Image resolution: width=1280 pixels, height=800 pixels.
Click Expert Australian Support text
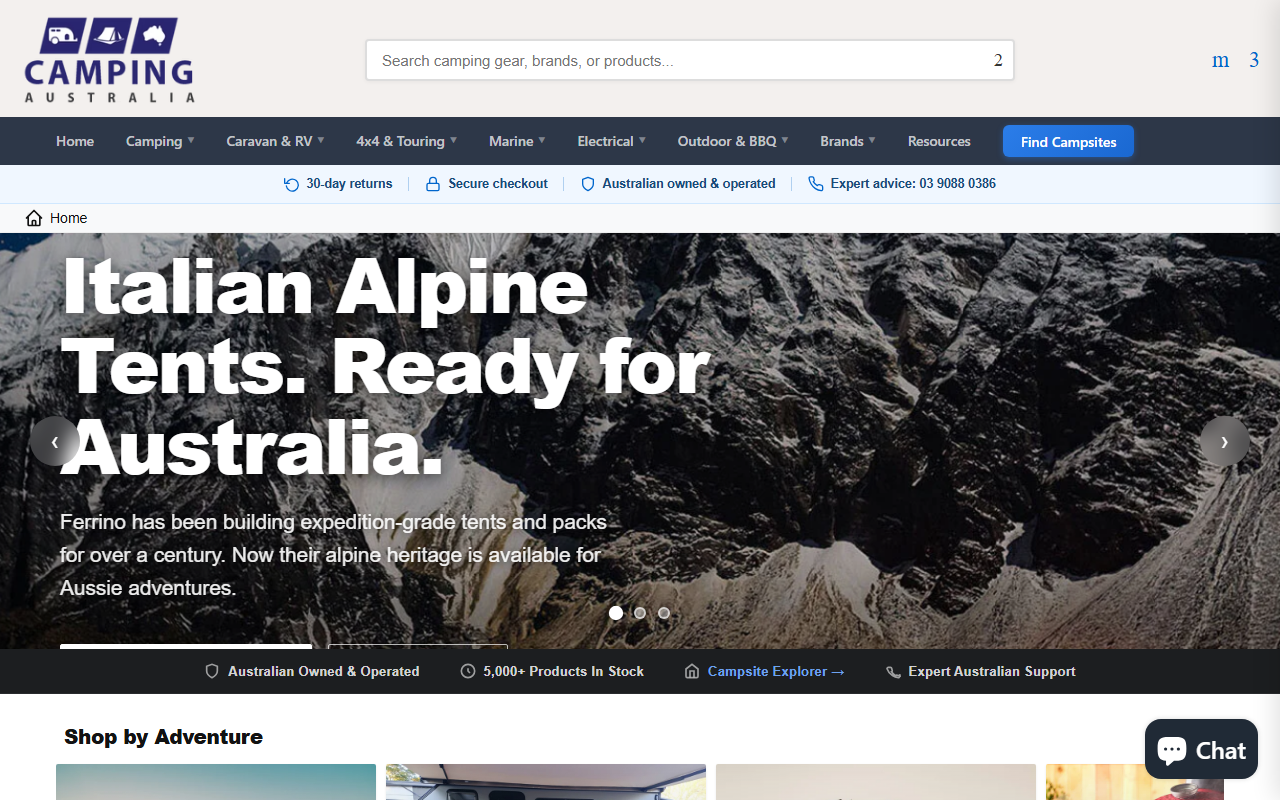[992, 671]
